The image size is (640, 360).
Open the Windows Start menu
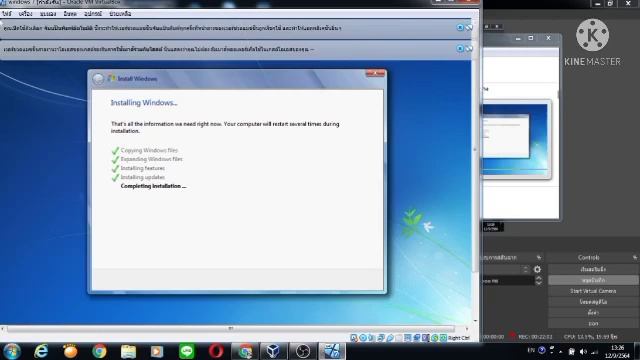pyautogui.click(x=12, y=351)
